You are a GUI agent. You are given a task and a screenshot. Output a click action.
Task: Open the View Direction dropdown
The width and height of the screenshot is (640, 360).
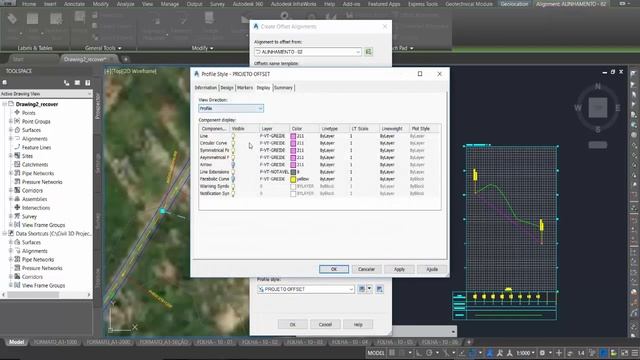click(231, 108)
